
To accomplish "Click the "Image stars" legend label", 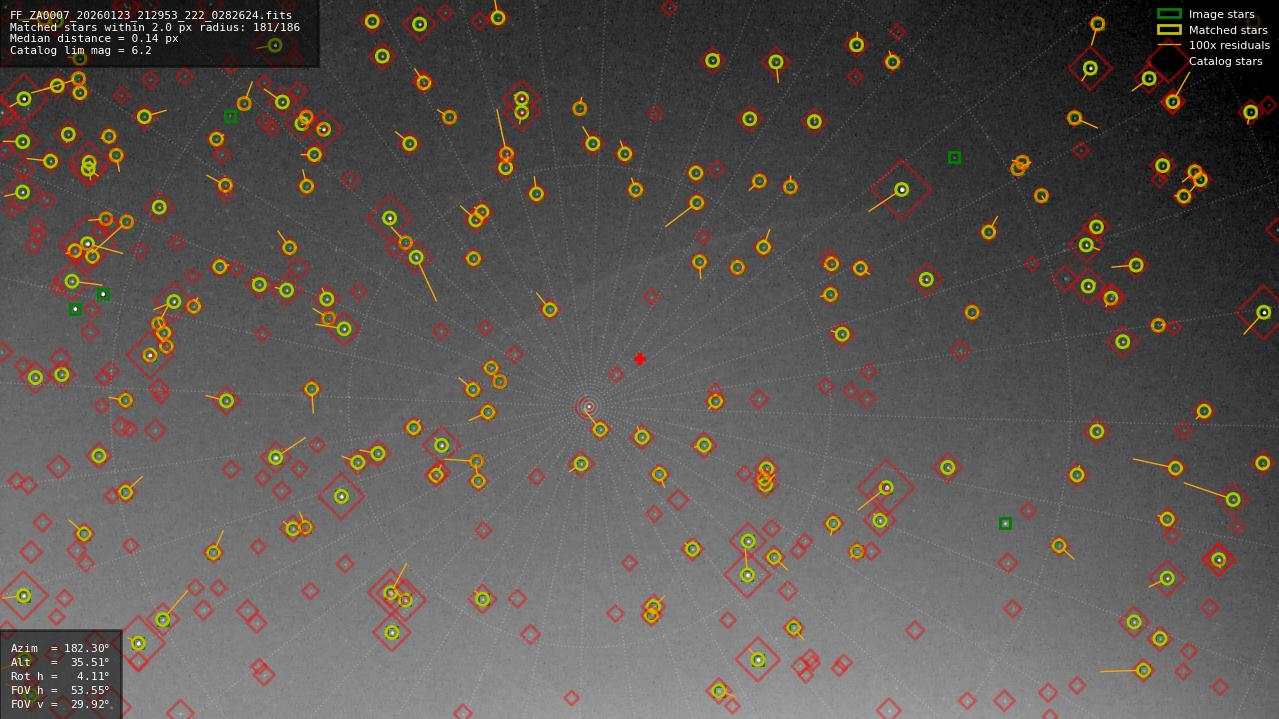I will tap(1221, 15).
